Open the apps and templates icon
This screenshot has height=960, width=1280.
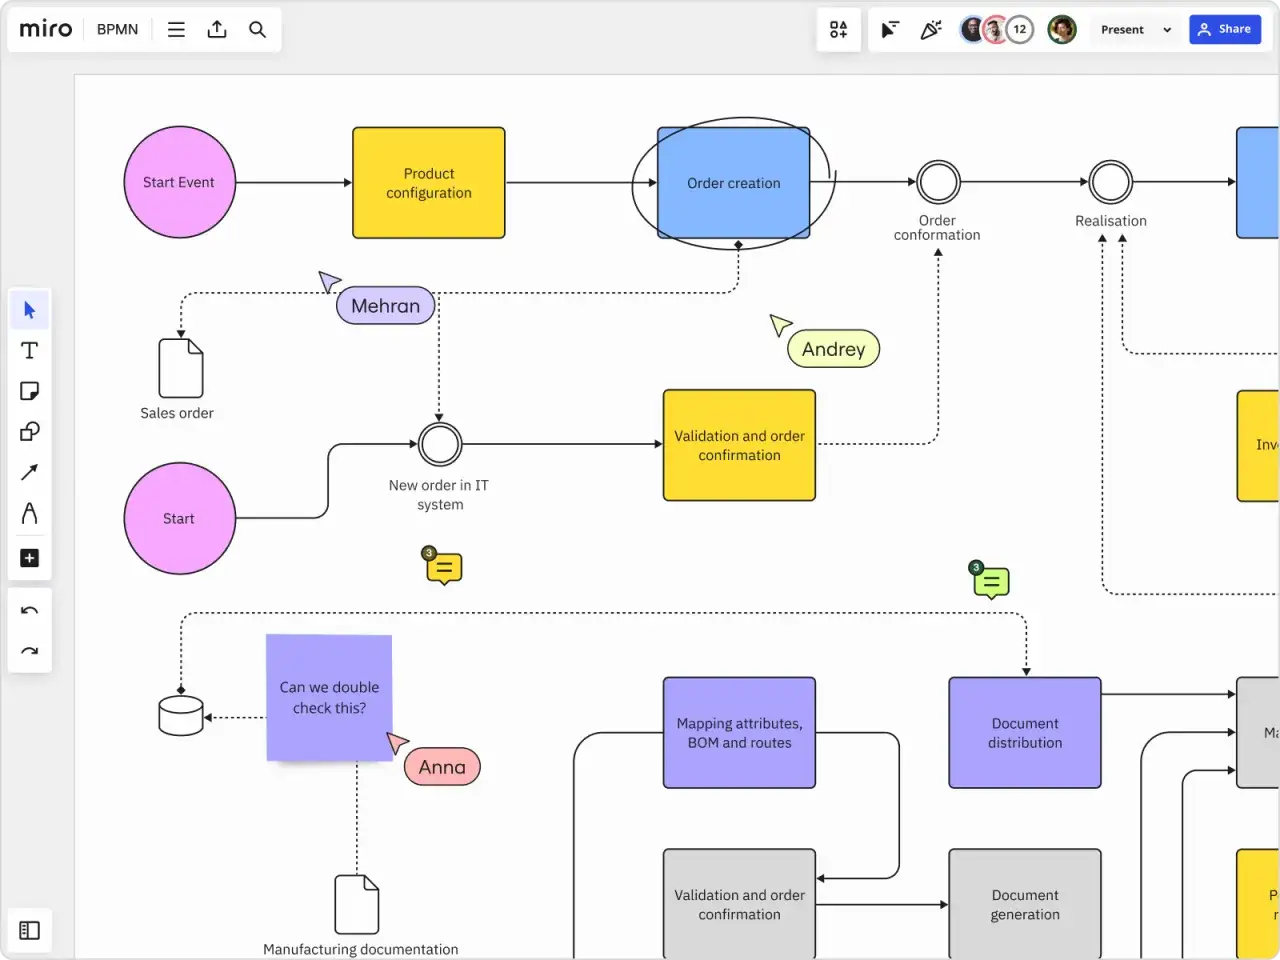tap(838, 29)
